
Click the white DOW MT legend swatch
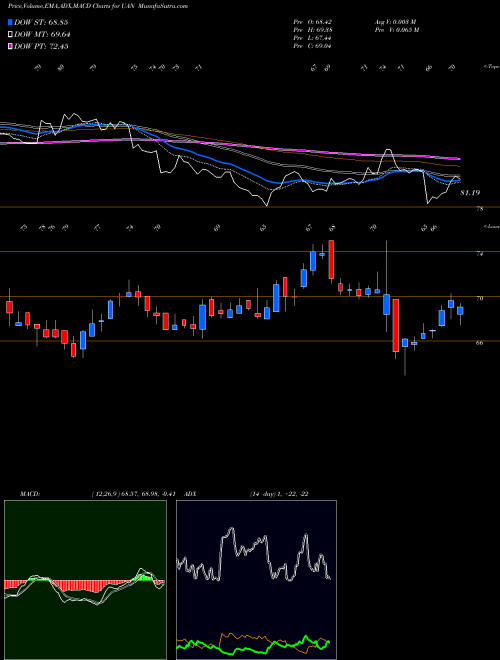[10, 35]
